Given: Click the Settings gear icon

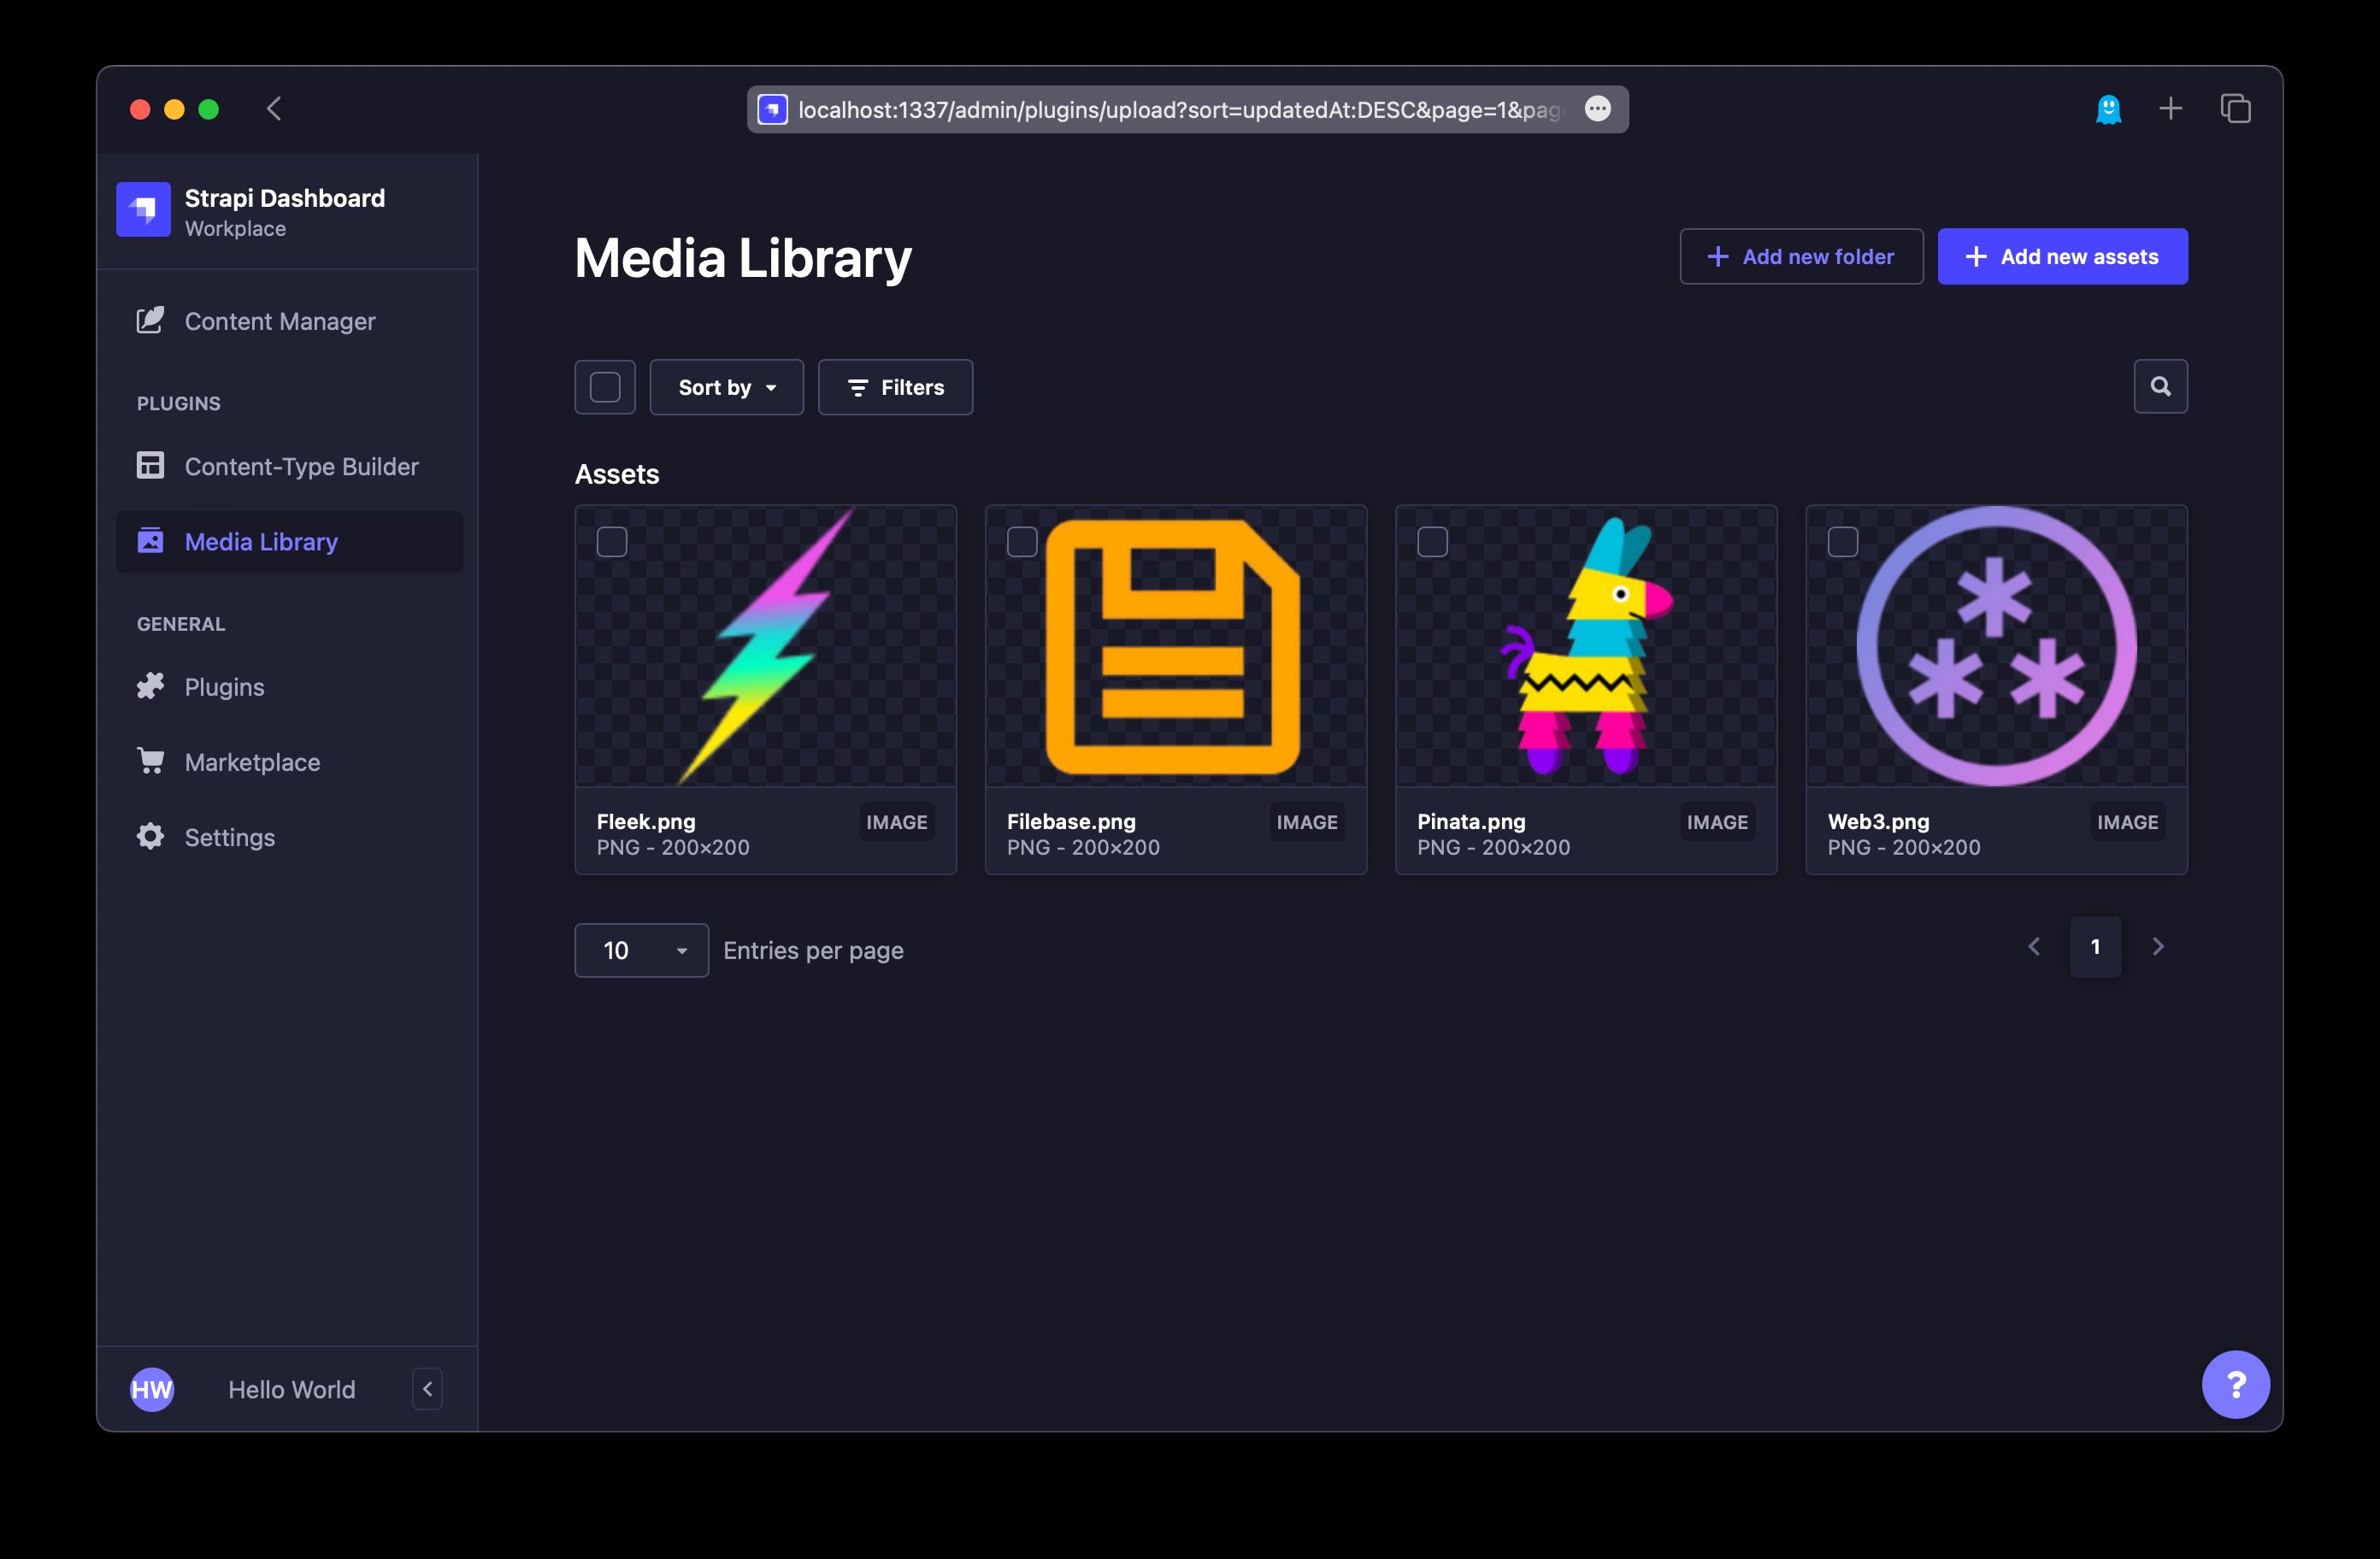Looking at the screenshot, I should 150,836.
